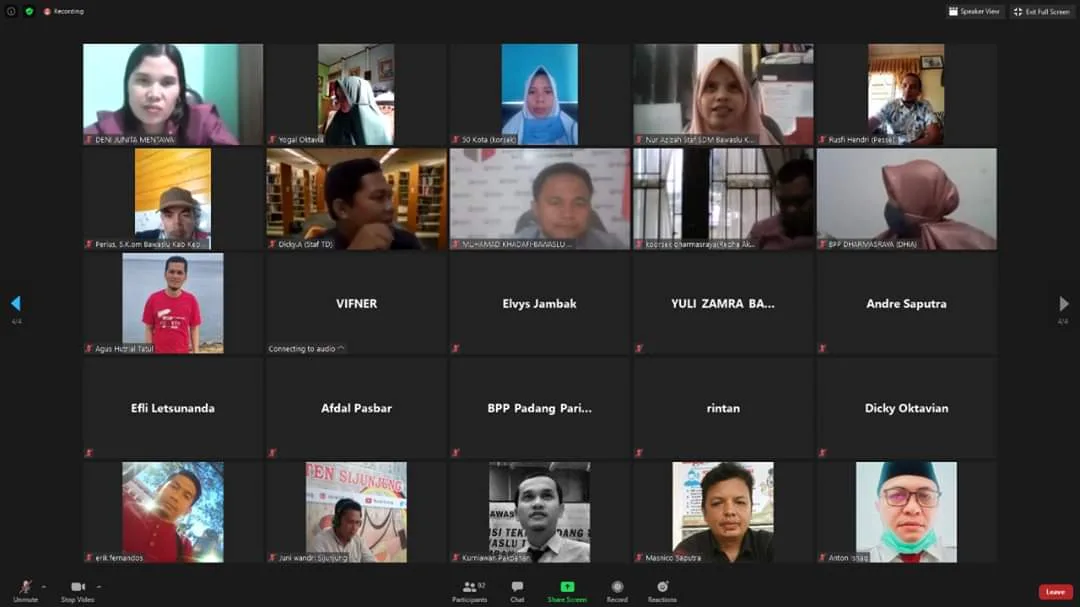Click the Record icon
The height and width of the screenshot is (607, 1080).
617,588
